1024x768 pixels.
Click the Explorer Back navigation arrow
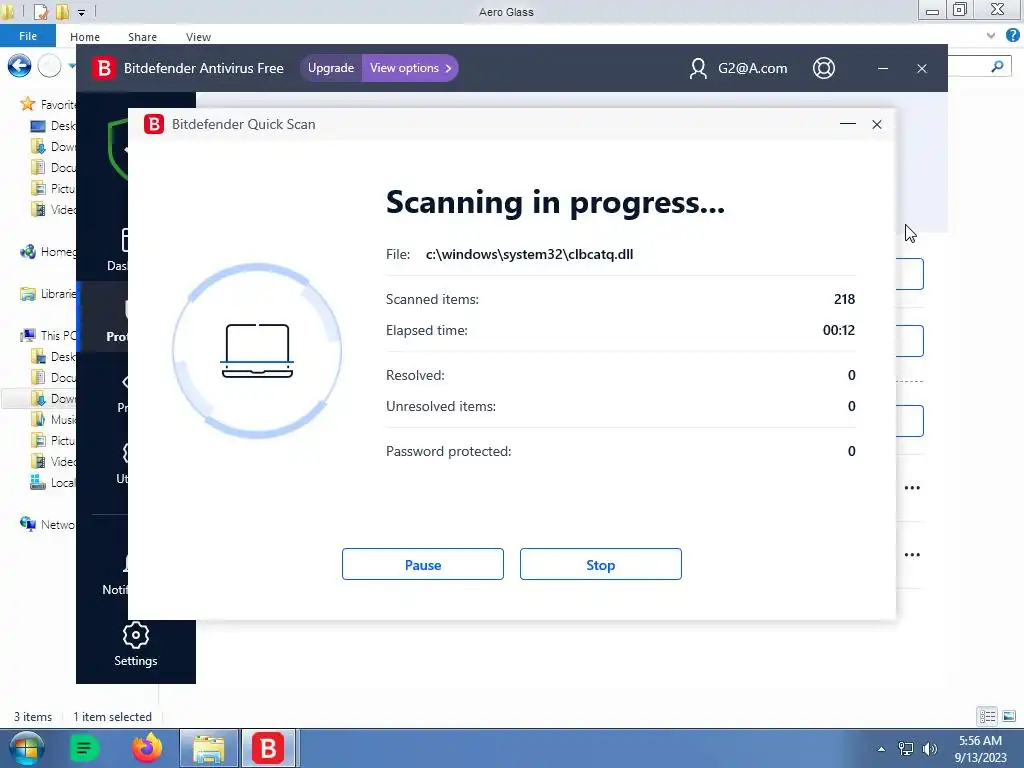20,65
